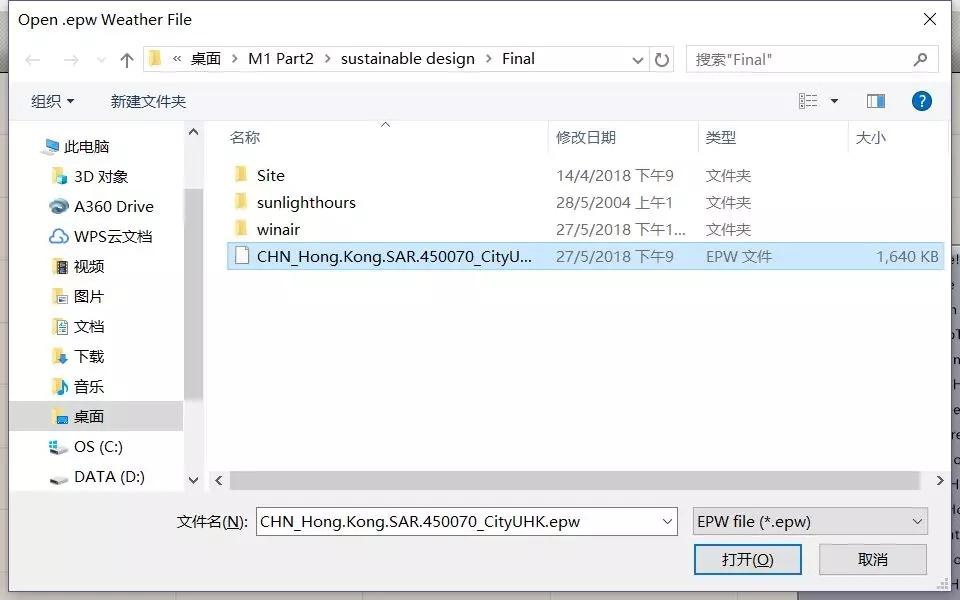The image size is (960, 600).
Task: Sort by 类型 column header
Action: pyautogui.click(x=721, y=137)
